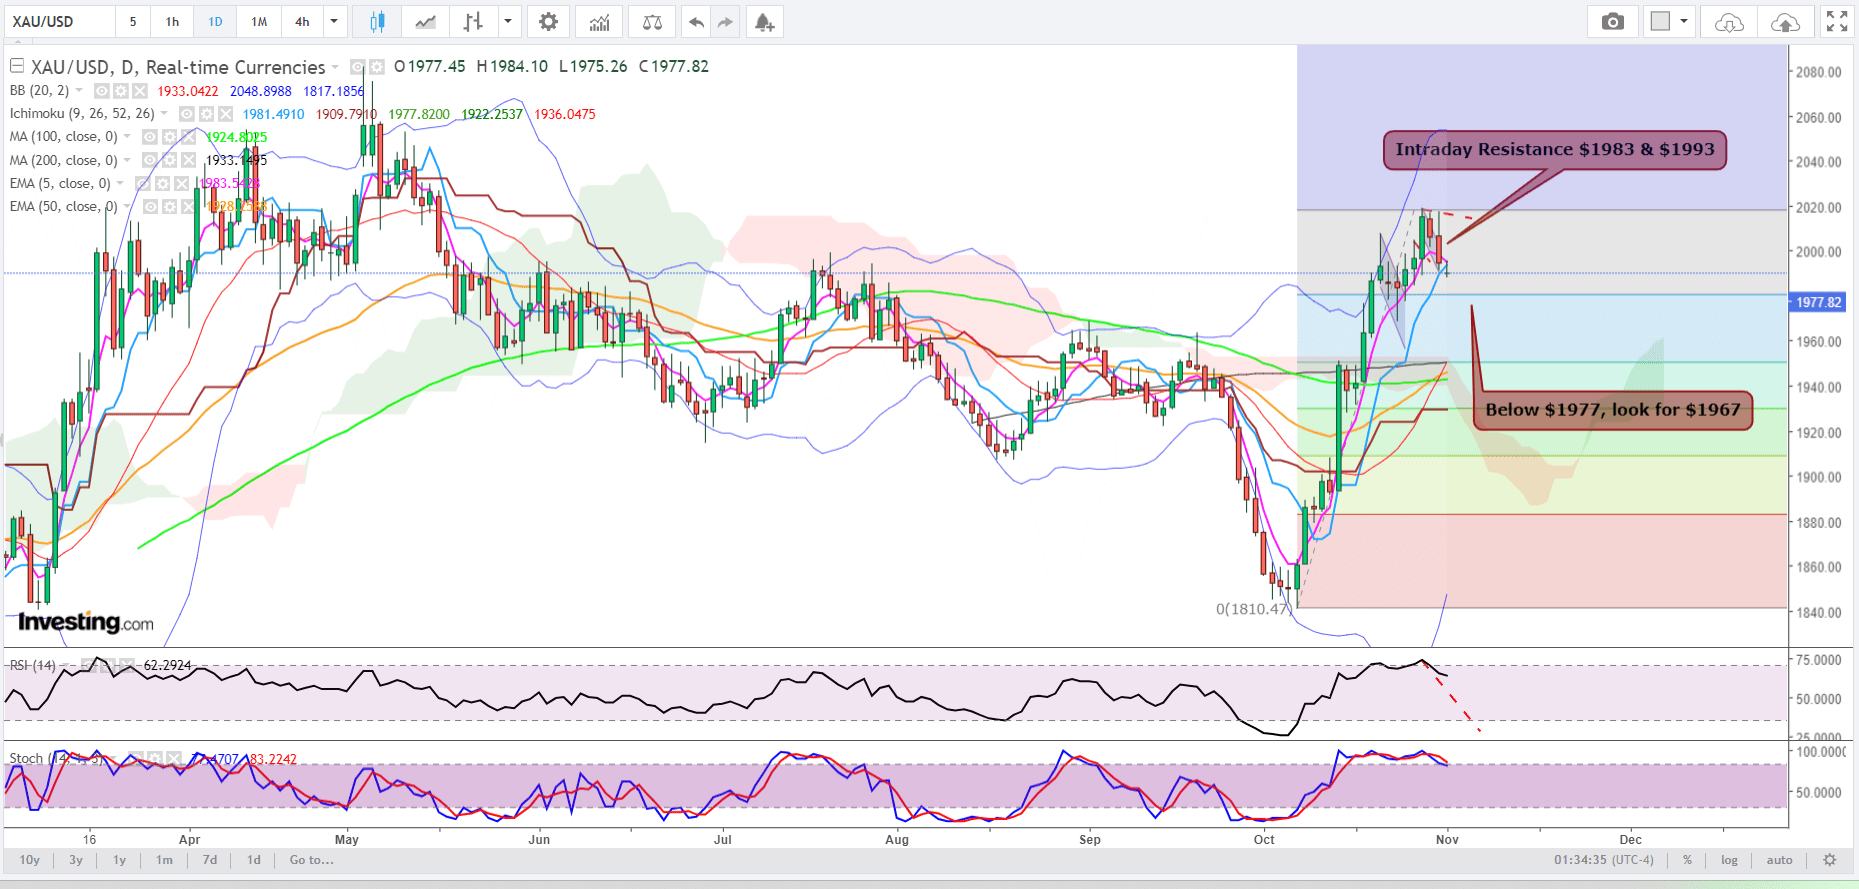Open indicators chart icon in toolbar
The height and width of the screenshot is (889, 1859).
point(600,22)
